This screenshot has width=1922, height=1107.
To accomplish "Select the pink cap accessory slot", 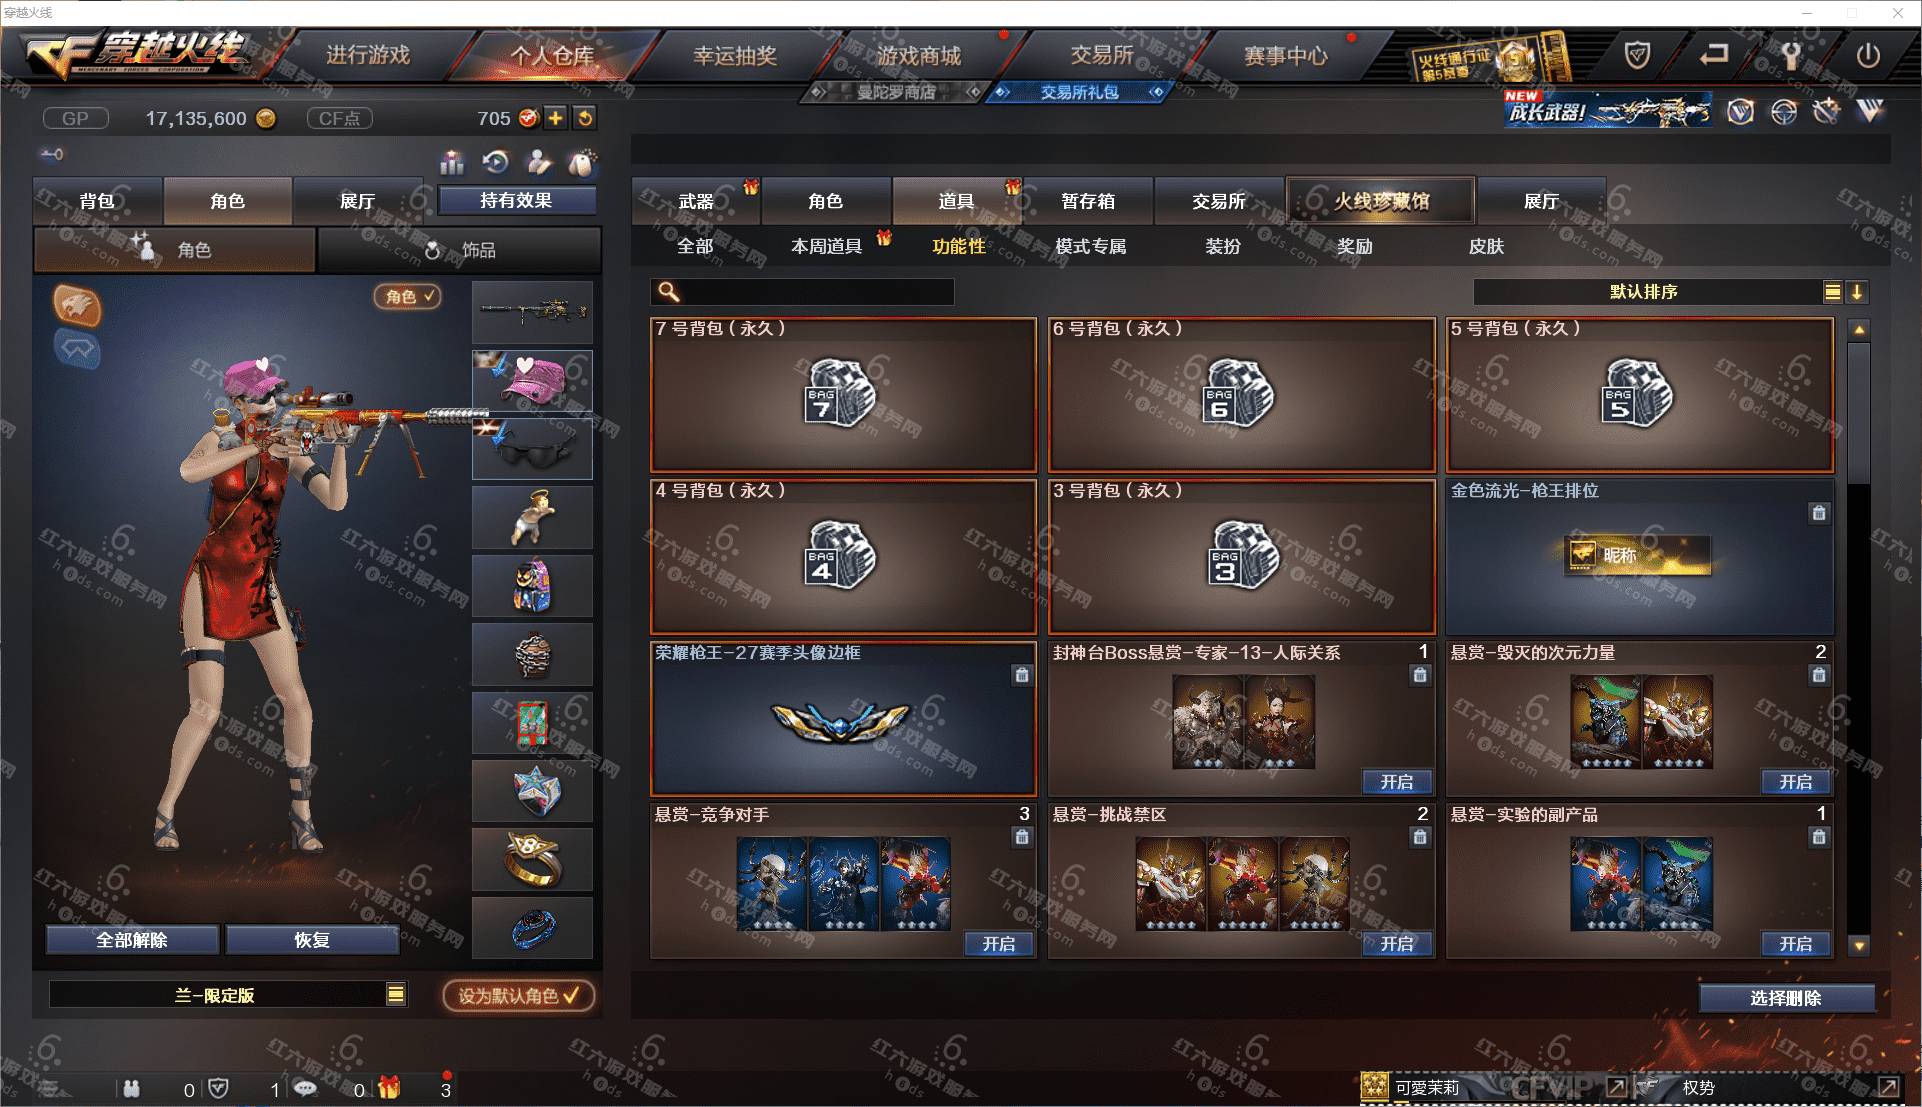I will pos(532,380).
